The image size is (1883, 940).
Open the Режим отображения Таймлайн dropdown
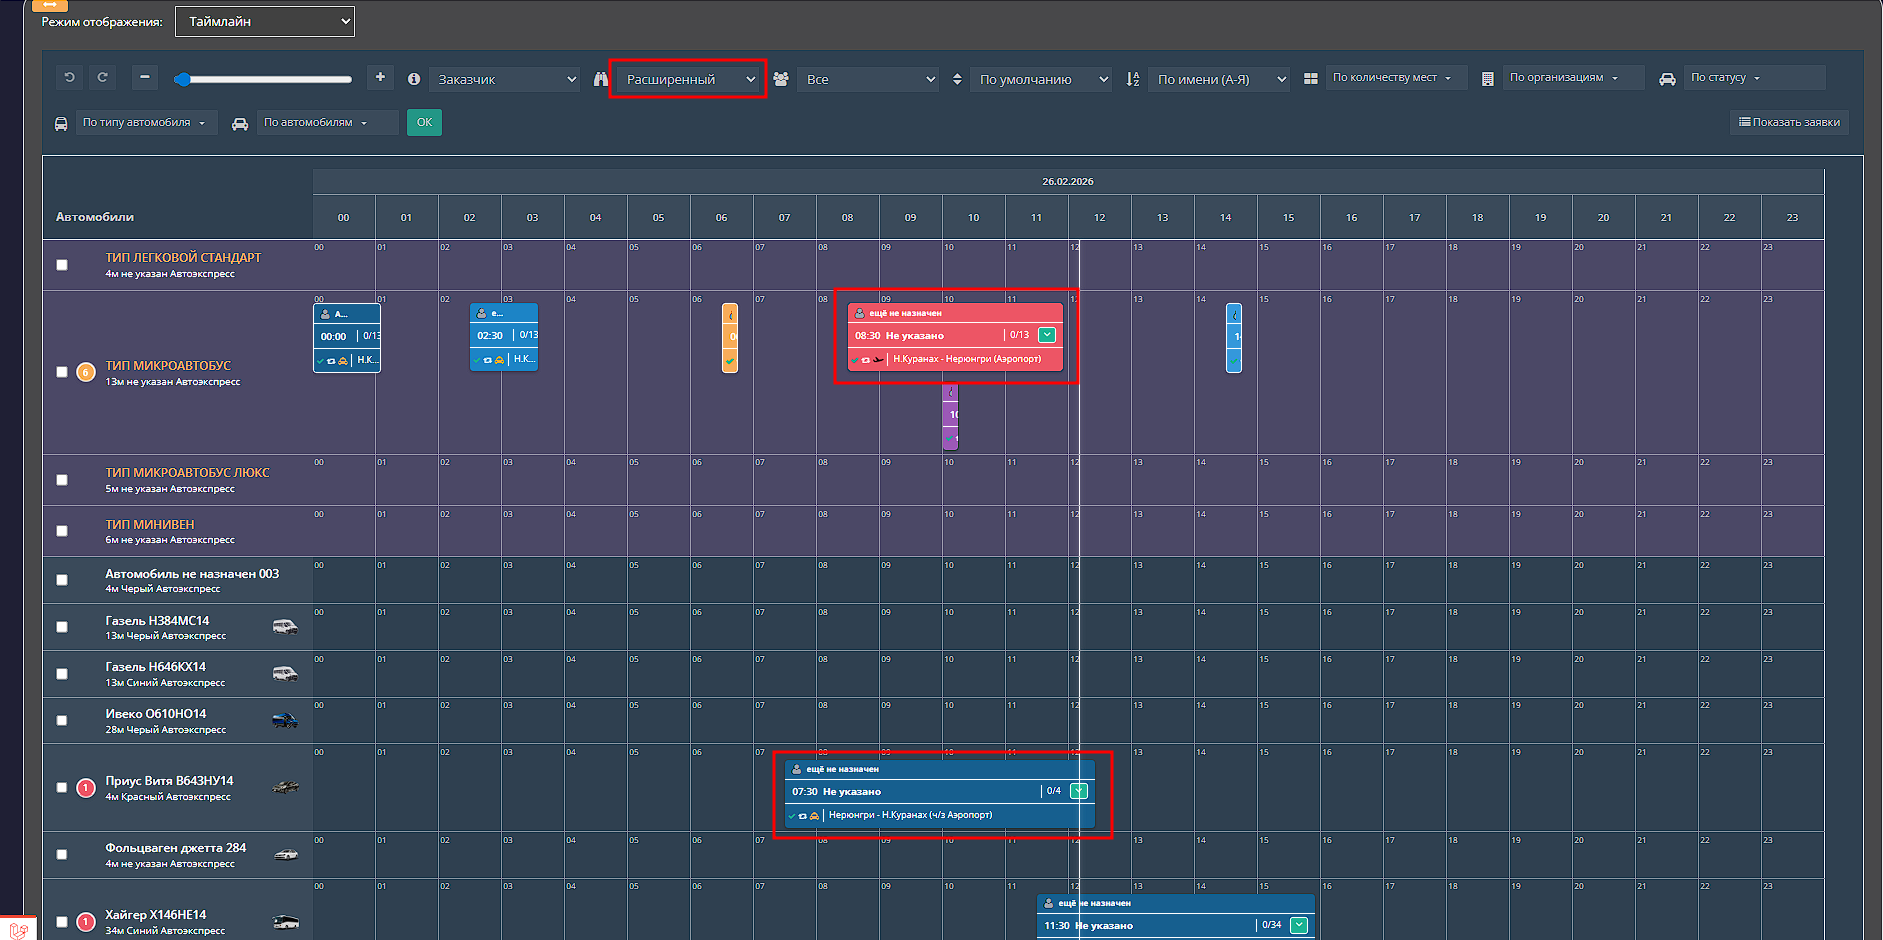tap(265, 21)
